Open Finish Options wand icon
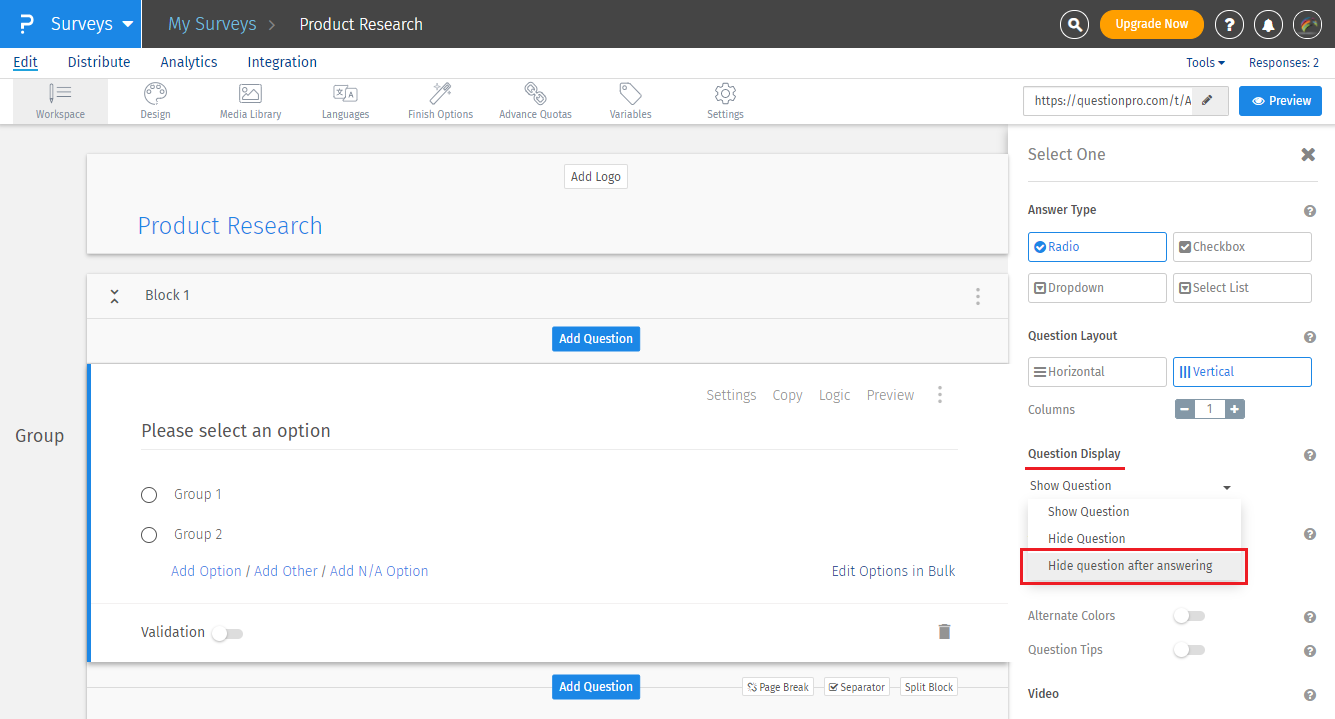Screen dimensions: 1335x719 coord(440,94)
